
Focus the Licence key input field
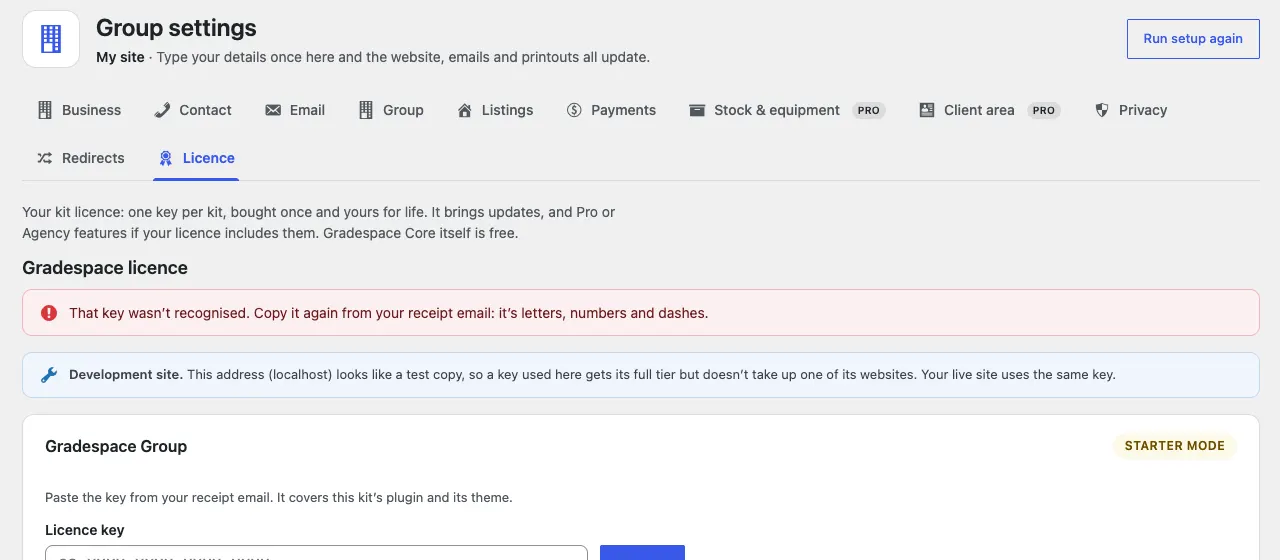click(316, 553)
